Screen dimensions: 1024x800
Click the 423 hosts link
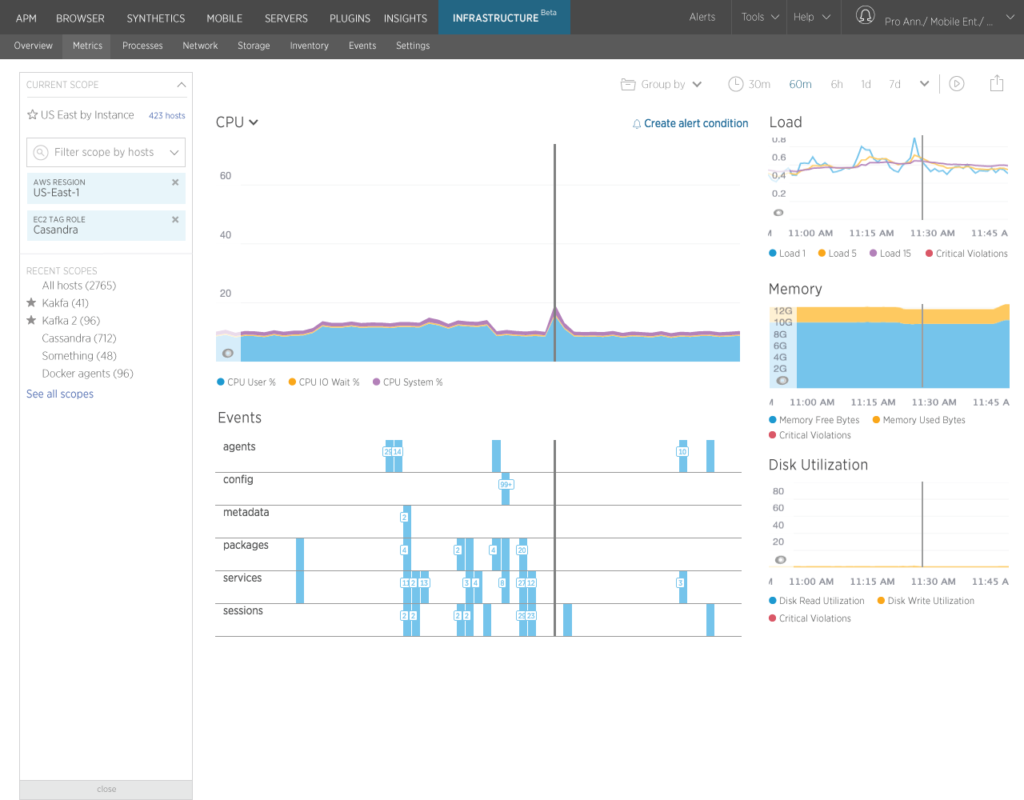coord(166,115)
